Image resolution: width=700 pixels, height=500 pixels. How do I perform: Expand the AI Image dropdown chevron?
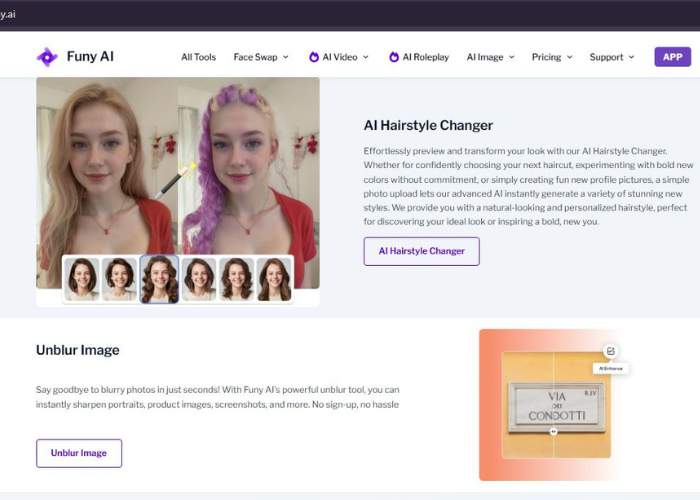tap(512, 57)
